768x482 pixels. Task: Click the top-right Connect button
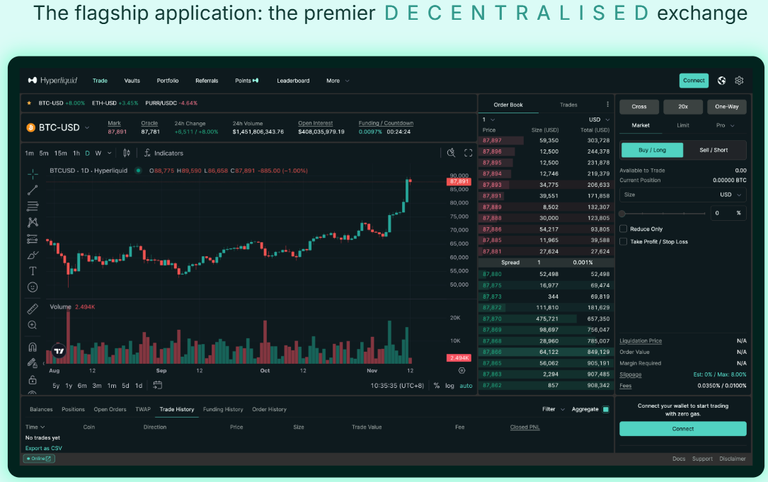point(694,80)
